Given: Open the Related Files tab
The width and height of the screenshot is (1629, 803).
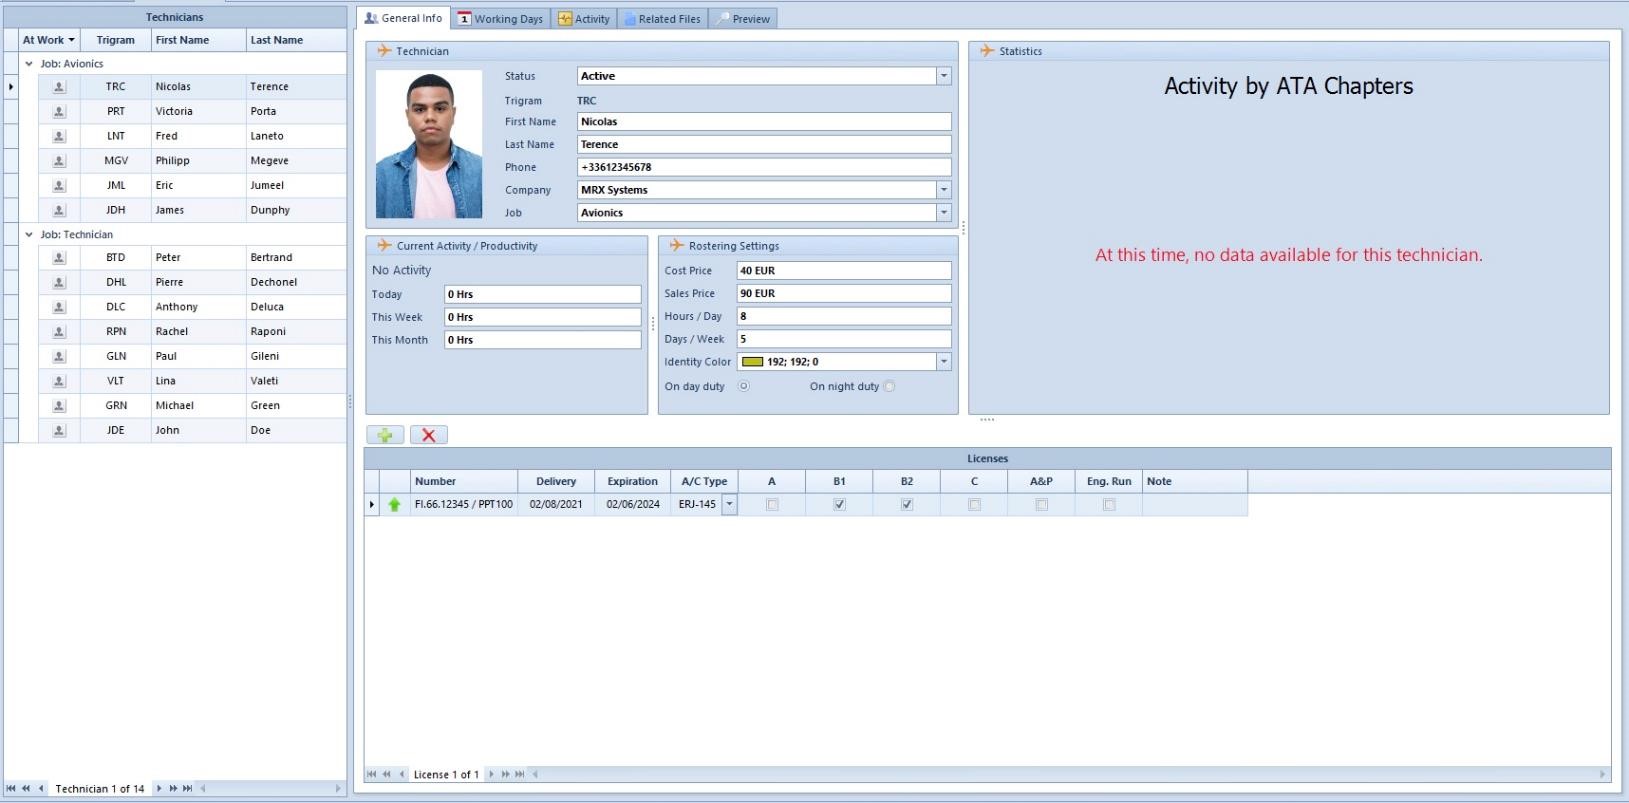Looking at the screenshot, I should (x=662, y=19).
